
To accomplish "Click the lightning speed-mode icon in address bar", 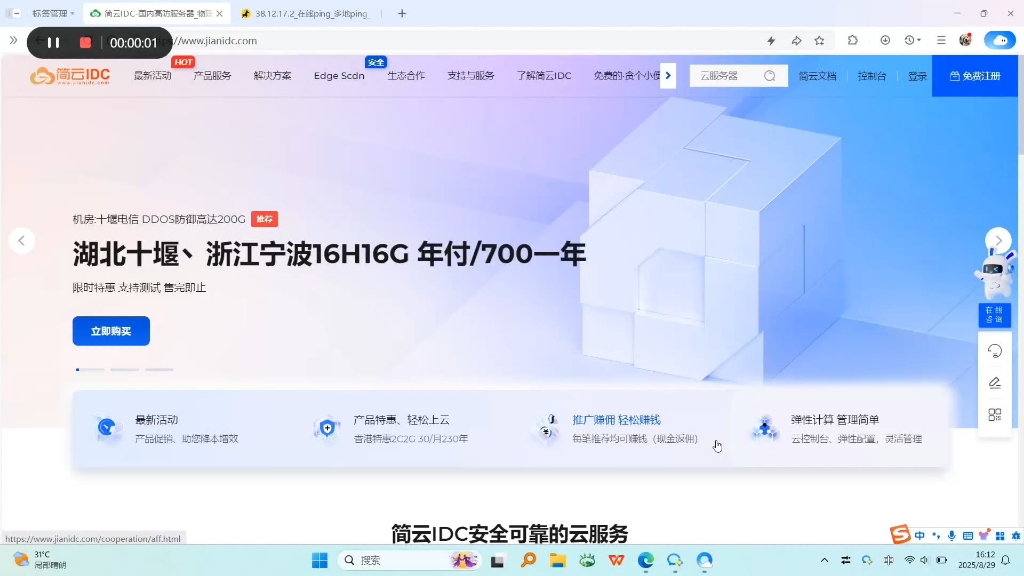I will tap(771, 40).
